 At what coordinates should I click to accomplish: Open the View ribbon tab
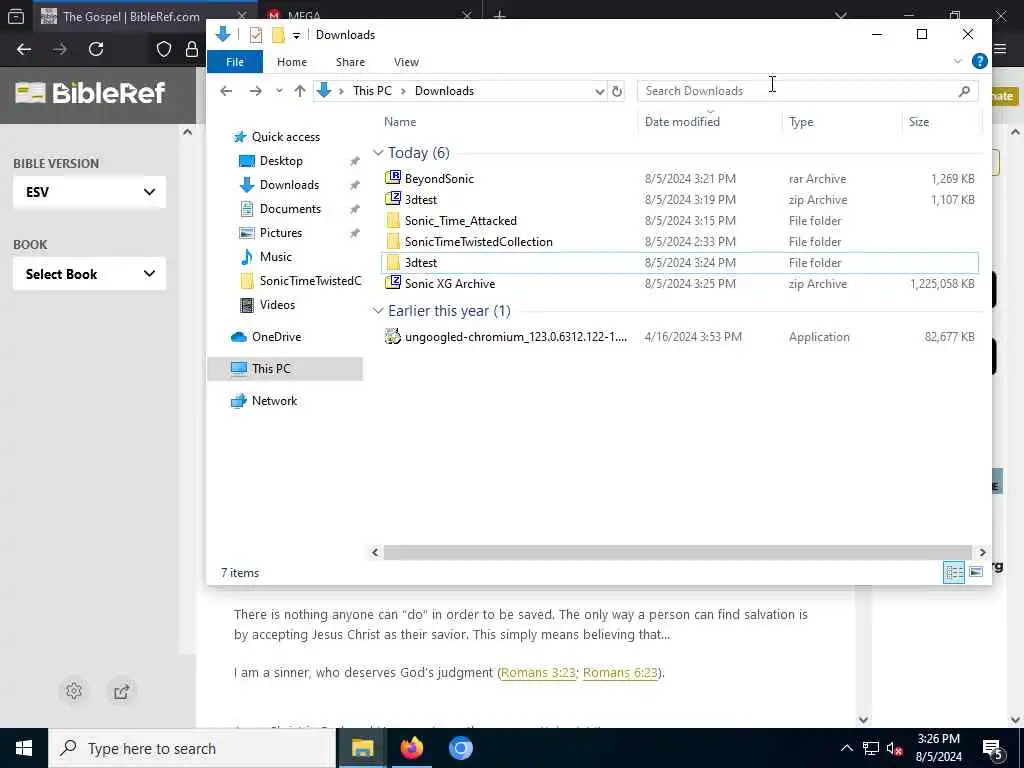pos(406,62)
